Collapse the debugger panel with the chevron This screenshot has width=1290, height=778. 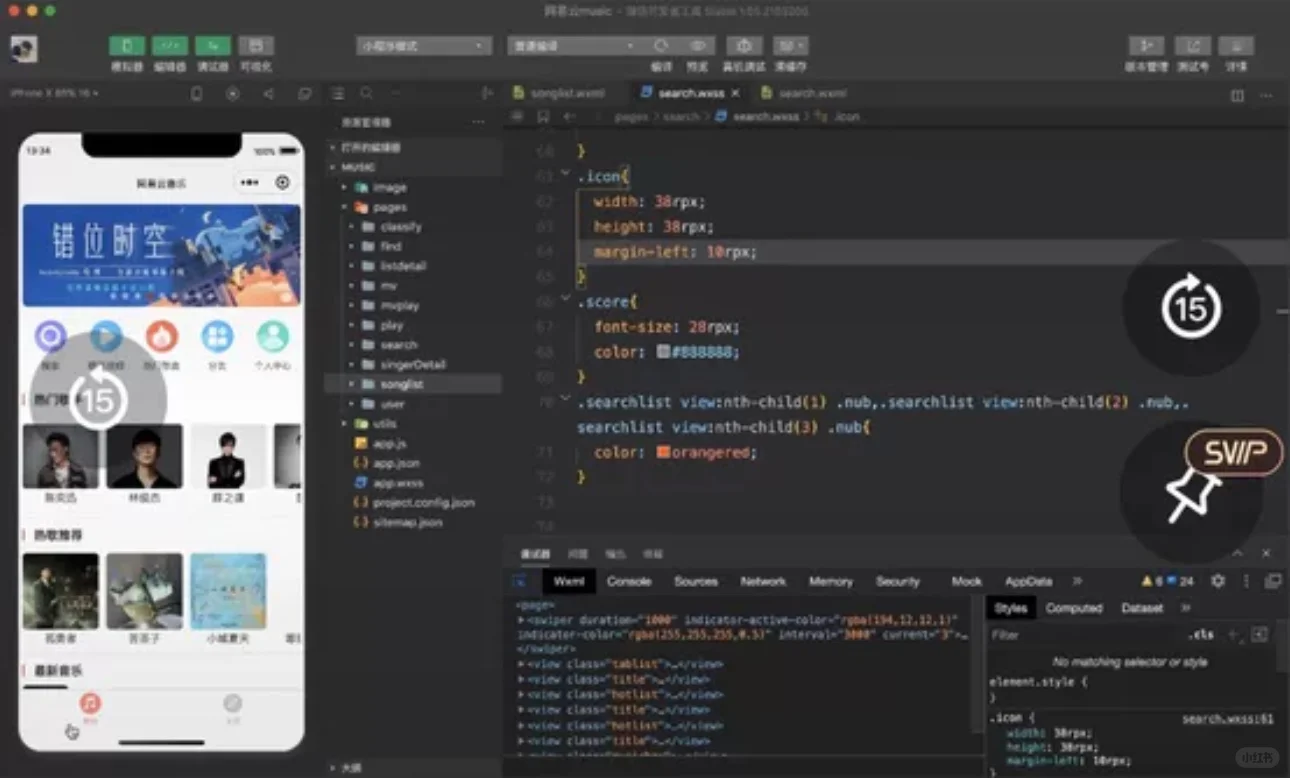click(x=1238, y=553)
